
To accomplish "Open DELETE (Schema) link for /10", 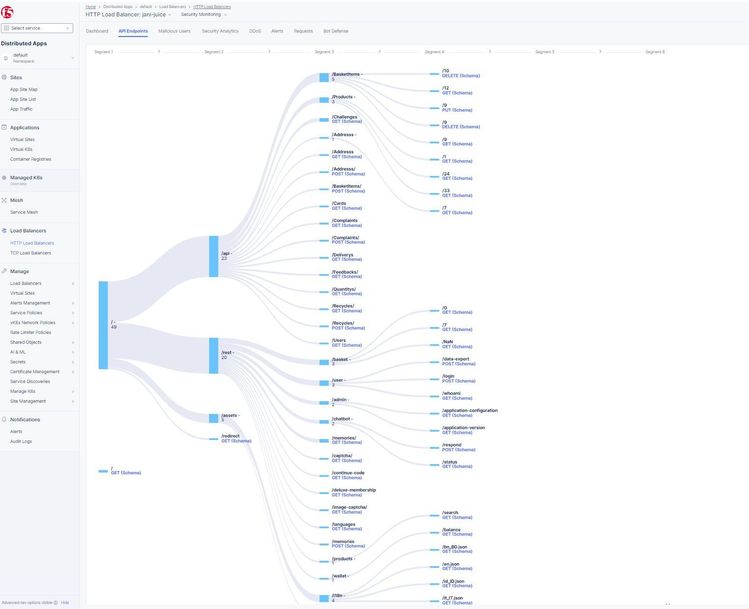I will point(461,76).
